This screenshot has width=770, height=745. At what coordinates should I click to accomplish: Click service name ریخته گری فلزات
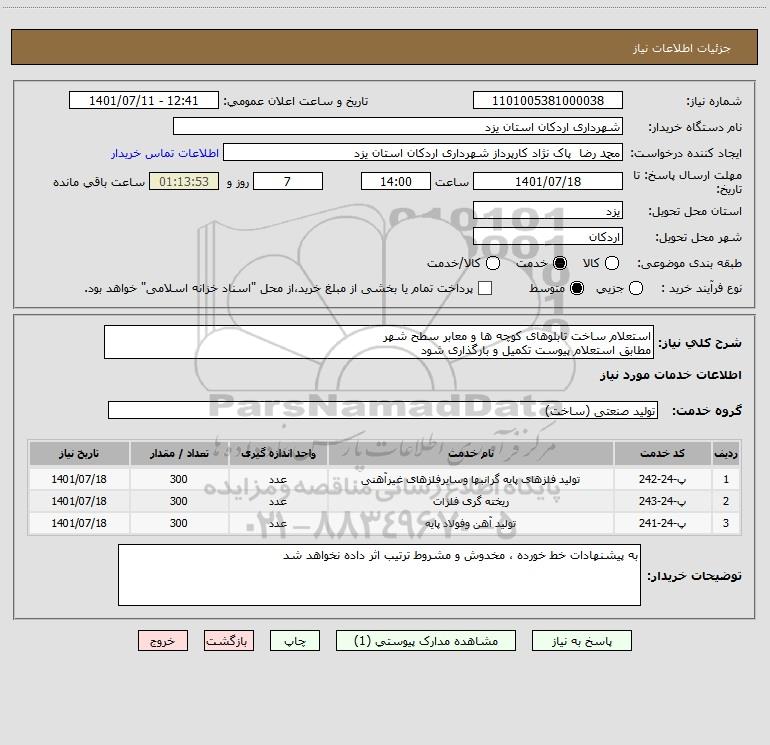point(470,501)
